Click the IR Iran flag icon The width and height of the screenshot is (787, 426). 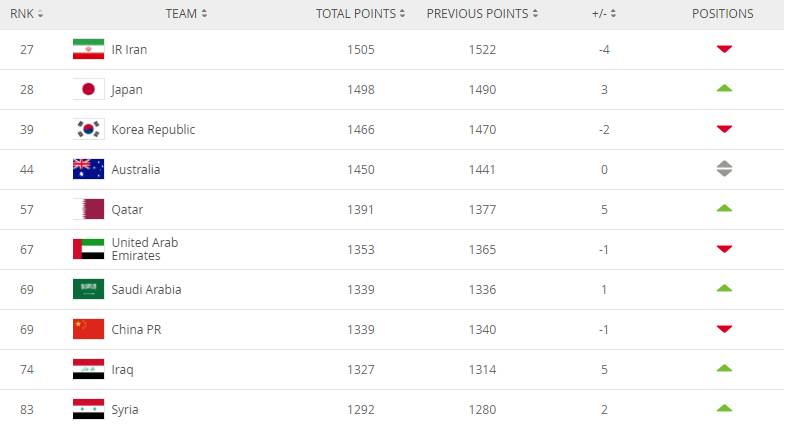88,49
